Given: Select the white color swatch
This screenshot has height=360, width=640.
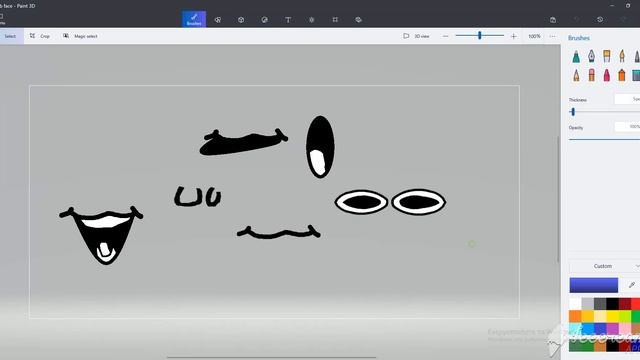Looking at the screenshot, I should click(x=575, y=304).
